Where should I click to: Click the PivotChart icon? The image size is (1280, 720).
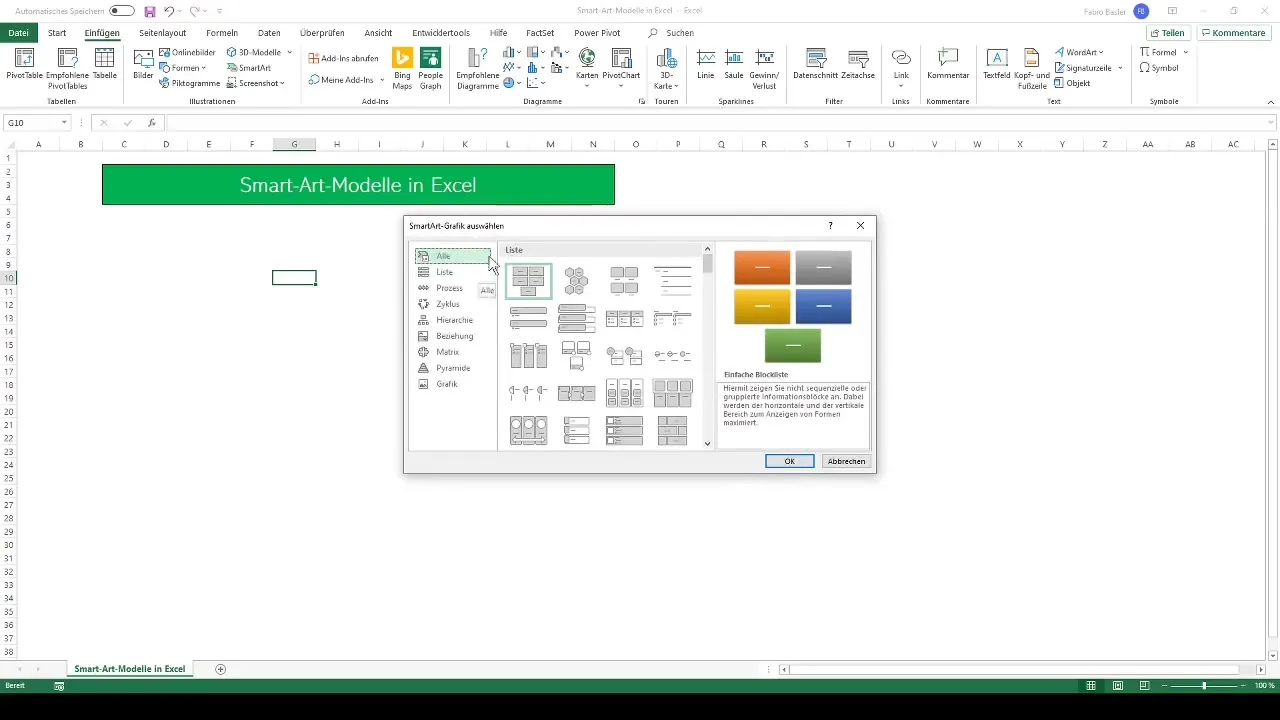coord(622,65)
